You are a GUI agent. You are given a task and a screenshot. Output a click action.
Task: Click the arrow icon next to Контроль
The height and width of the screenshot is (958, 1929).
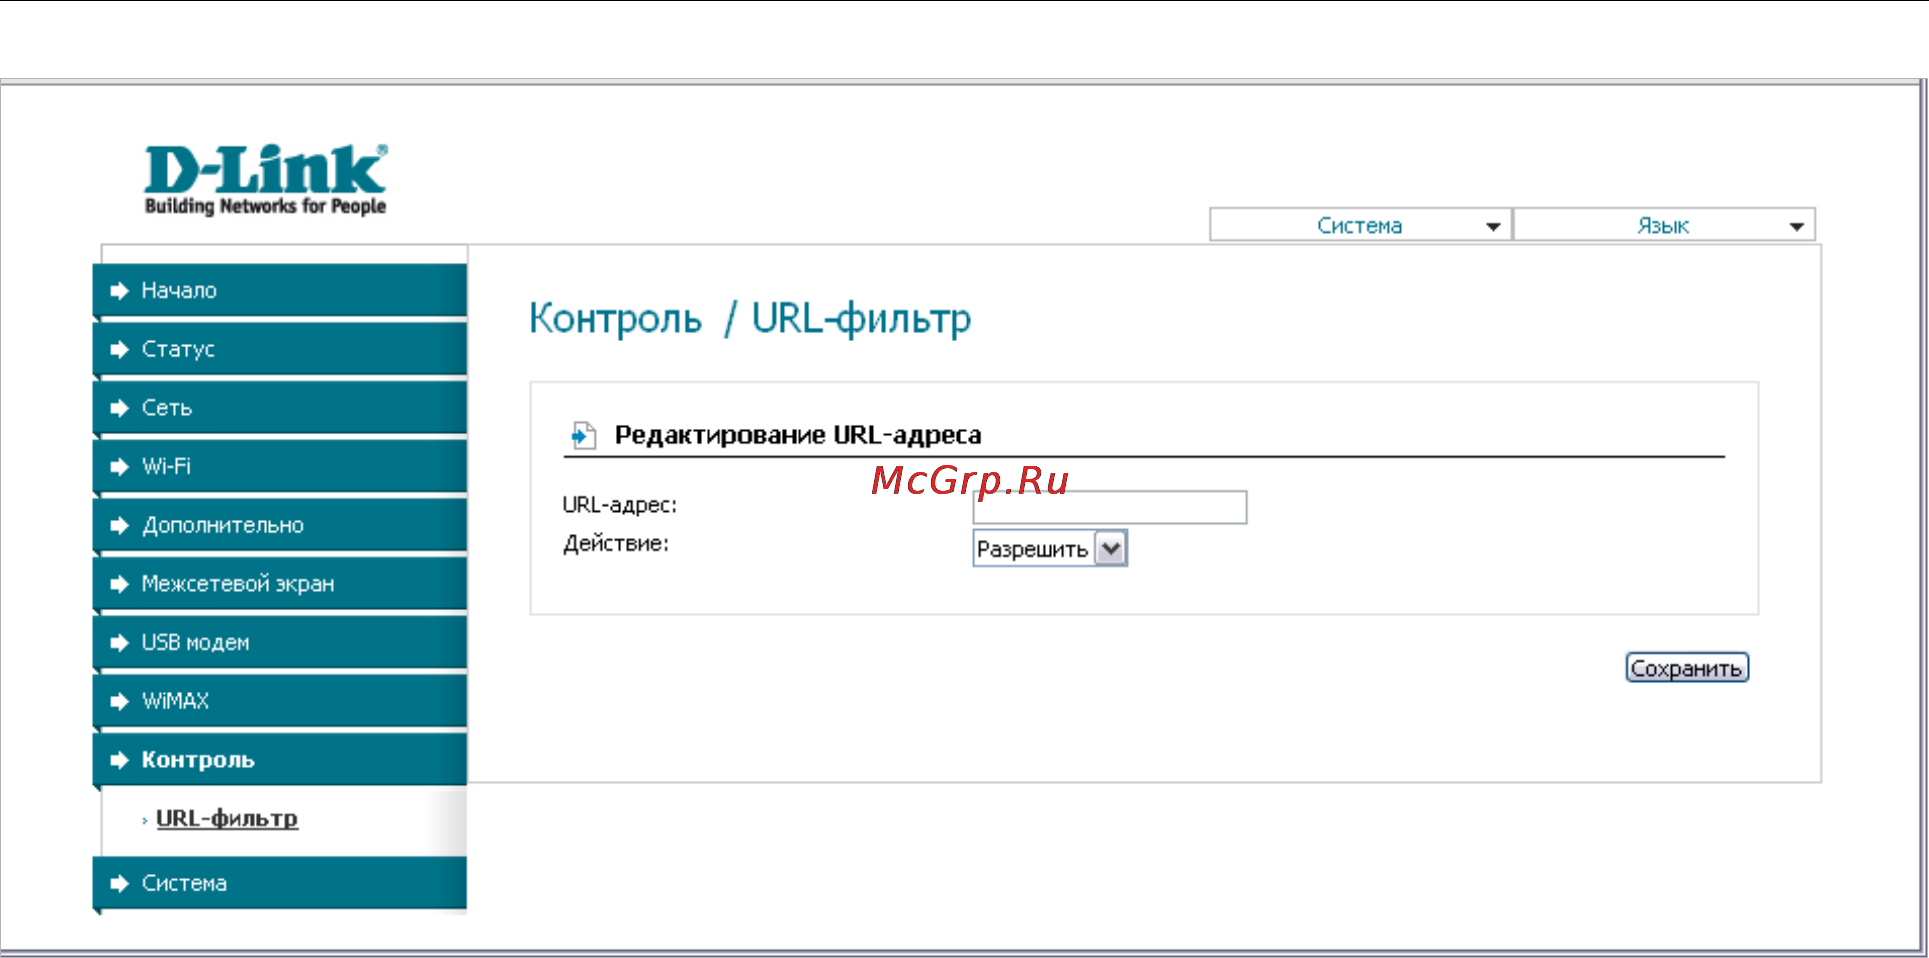(x=120, y=760)
